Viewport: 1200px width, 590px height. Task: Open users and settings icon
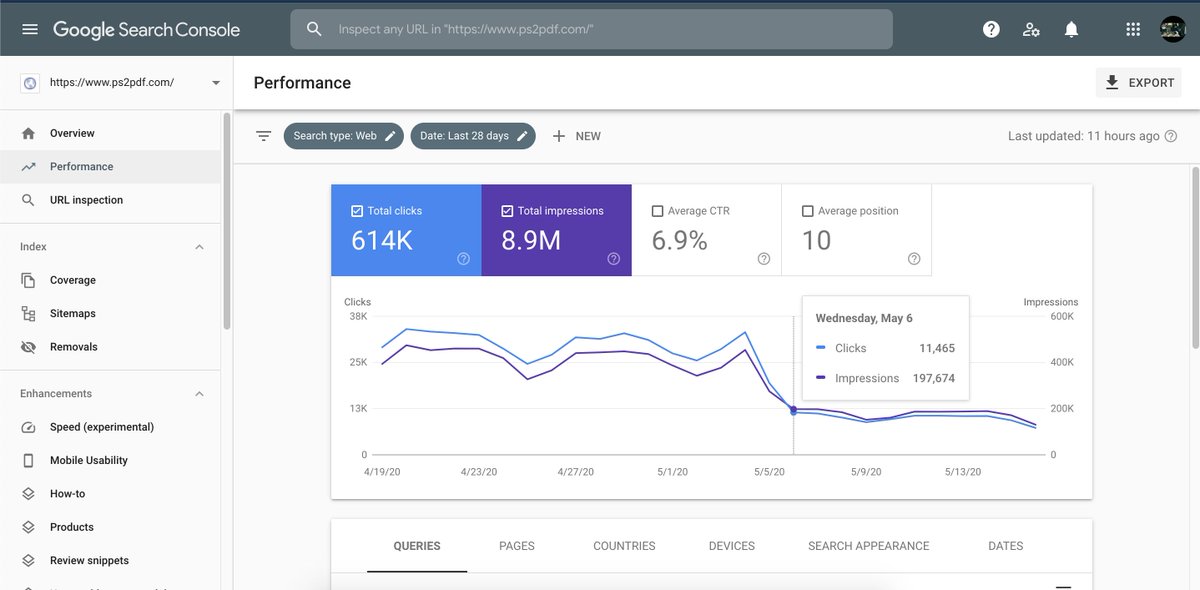(x=1031, y=29)
